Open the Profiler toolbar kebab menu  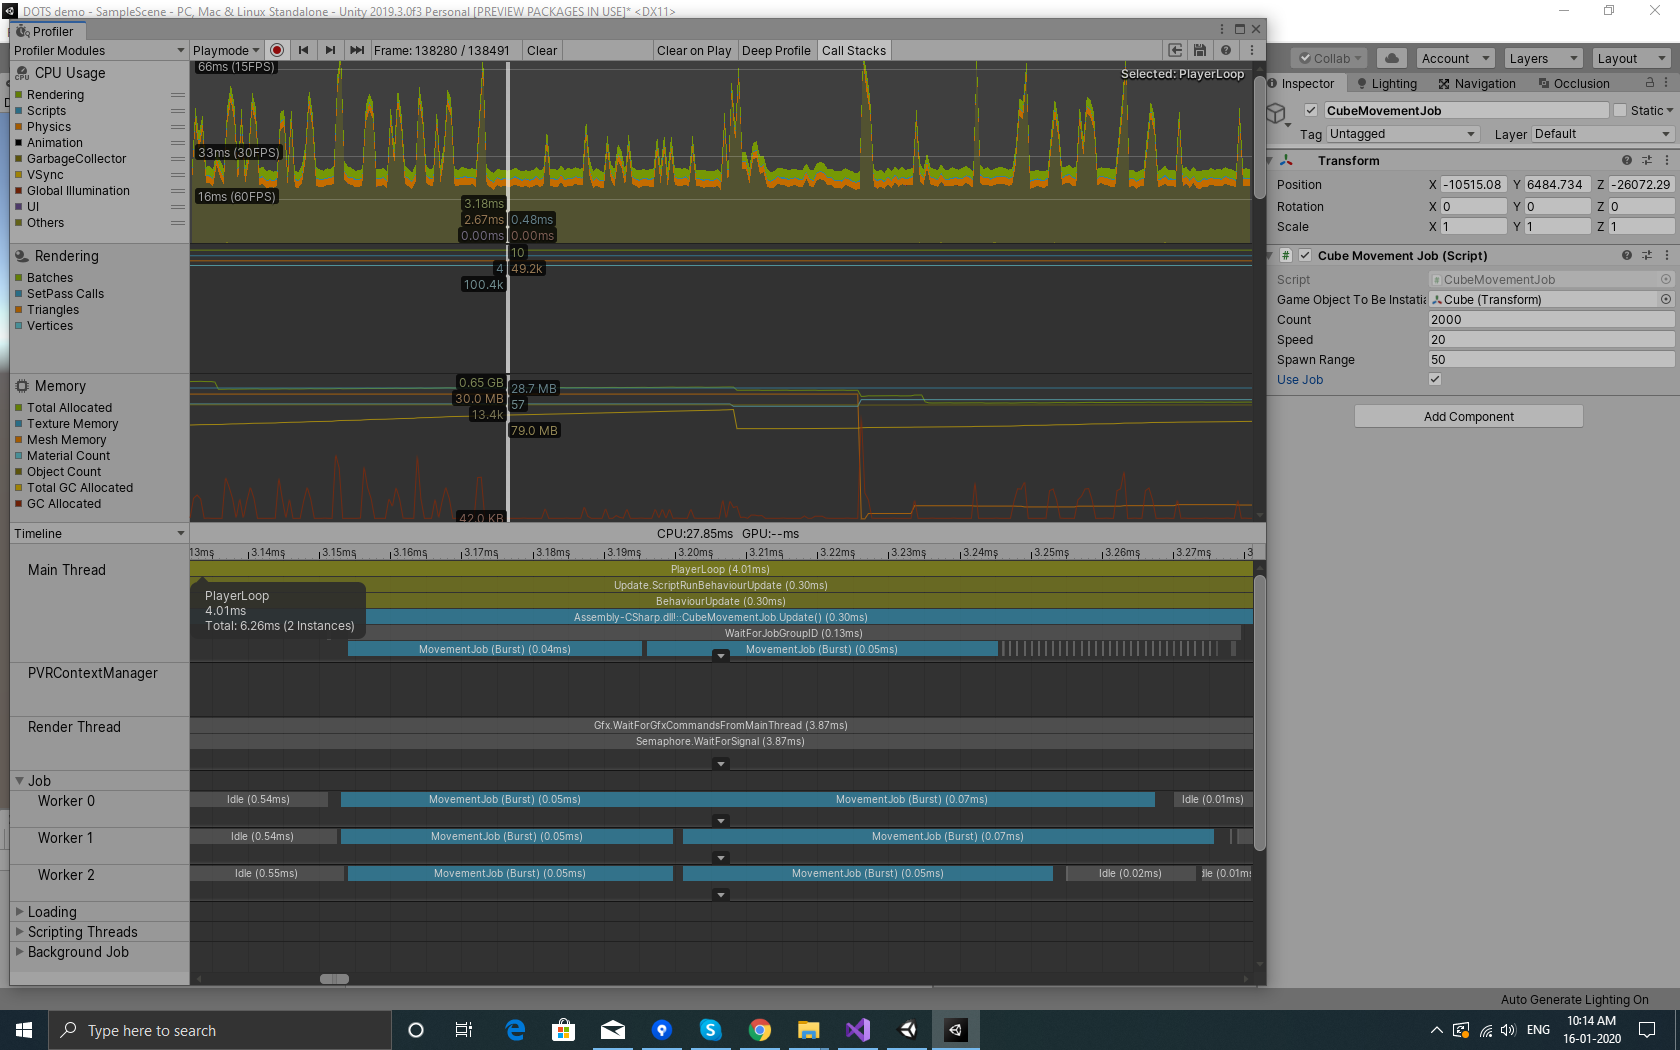1251,50
